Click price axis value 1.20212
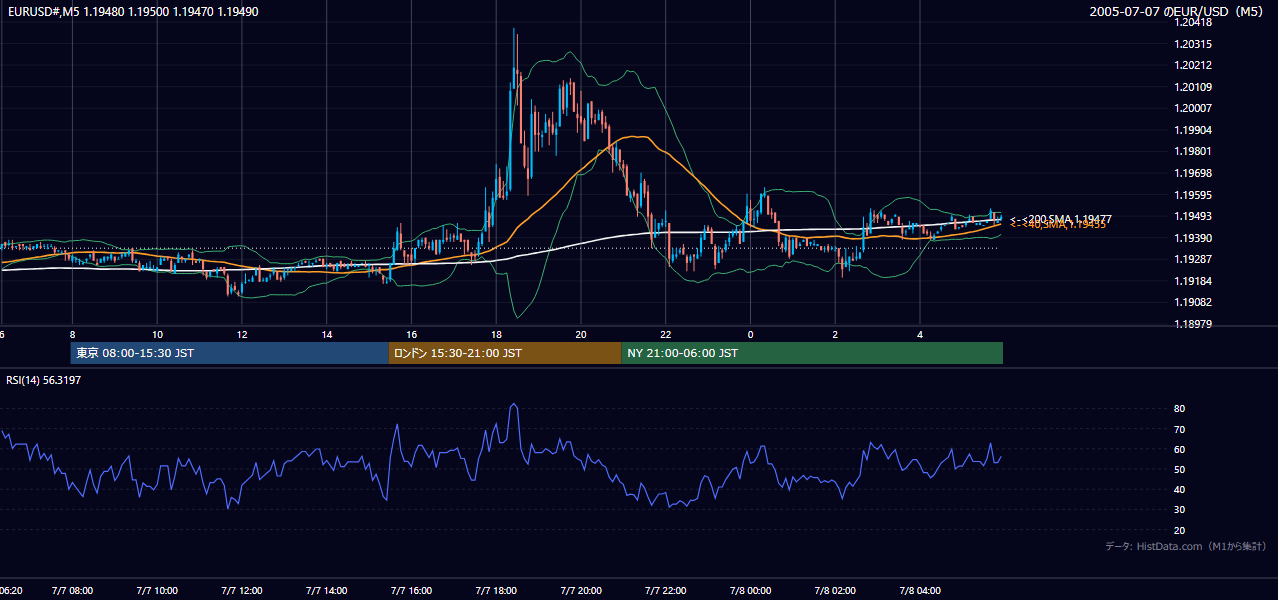The image size is (1278, 600). point(1195,65)
